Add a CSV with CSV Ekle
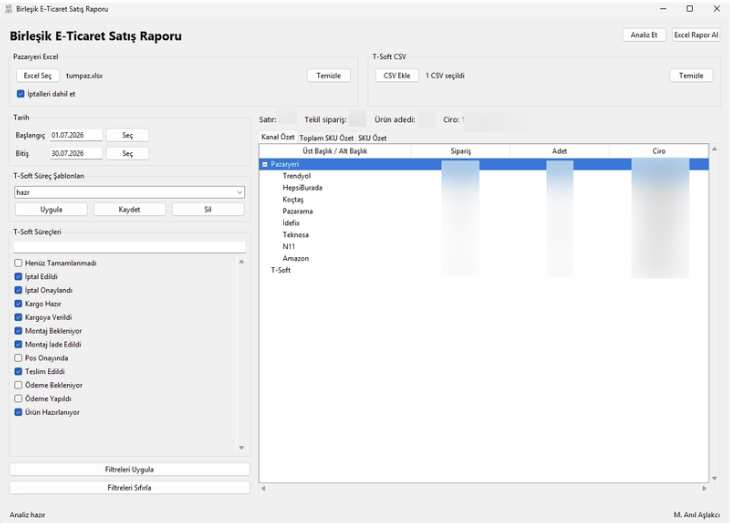This screenshot has width=730, height=523. pyautogui.click(x=397, y=75)
